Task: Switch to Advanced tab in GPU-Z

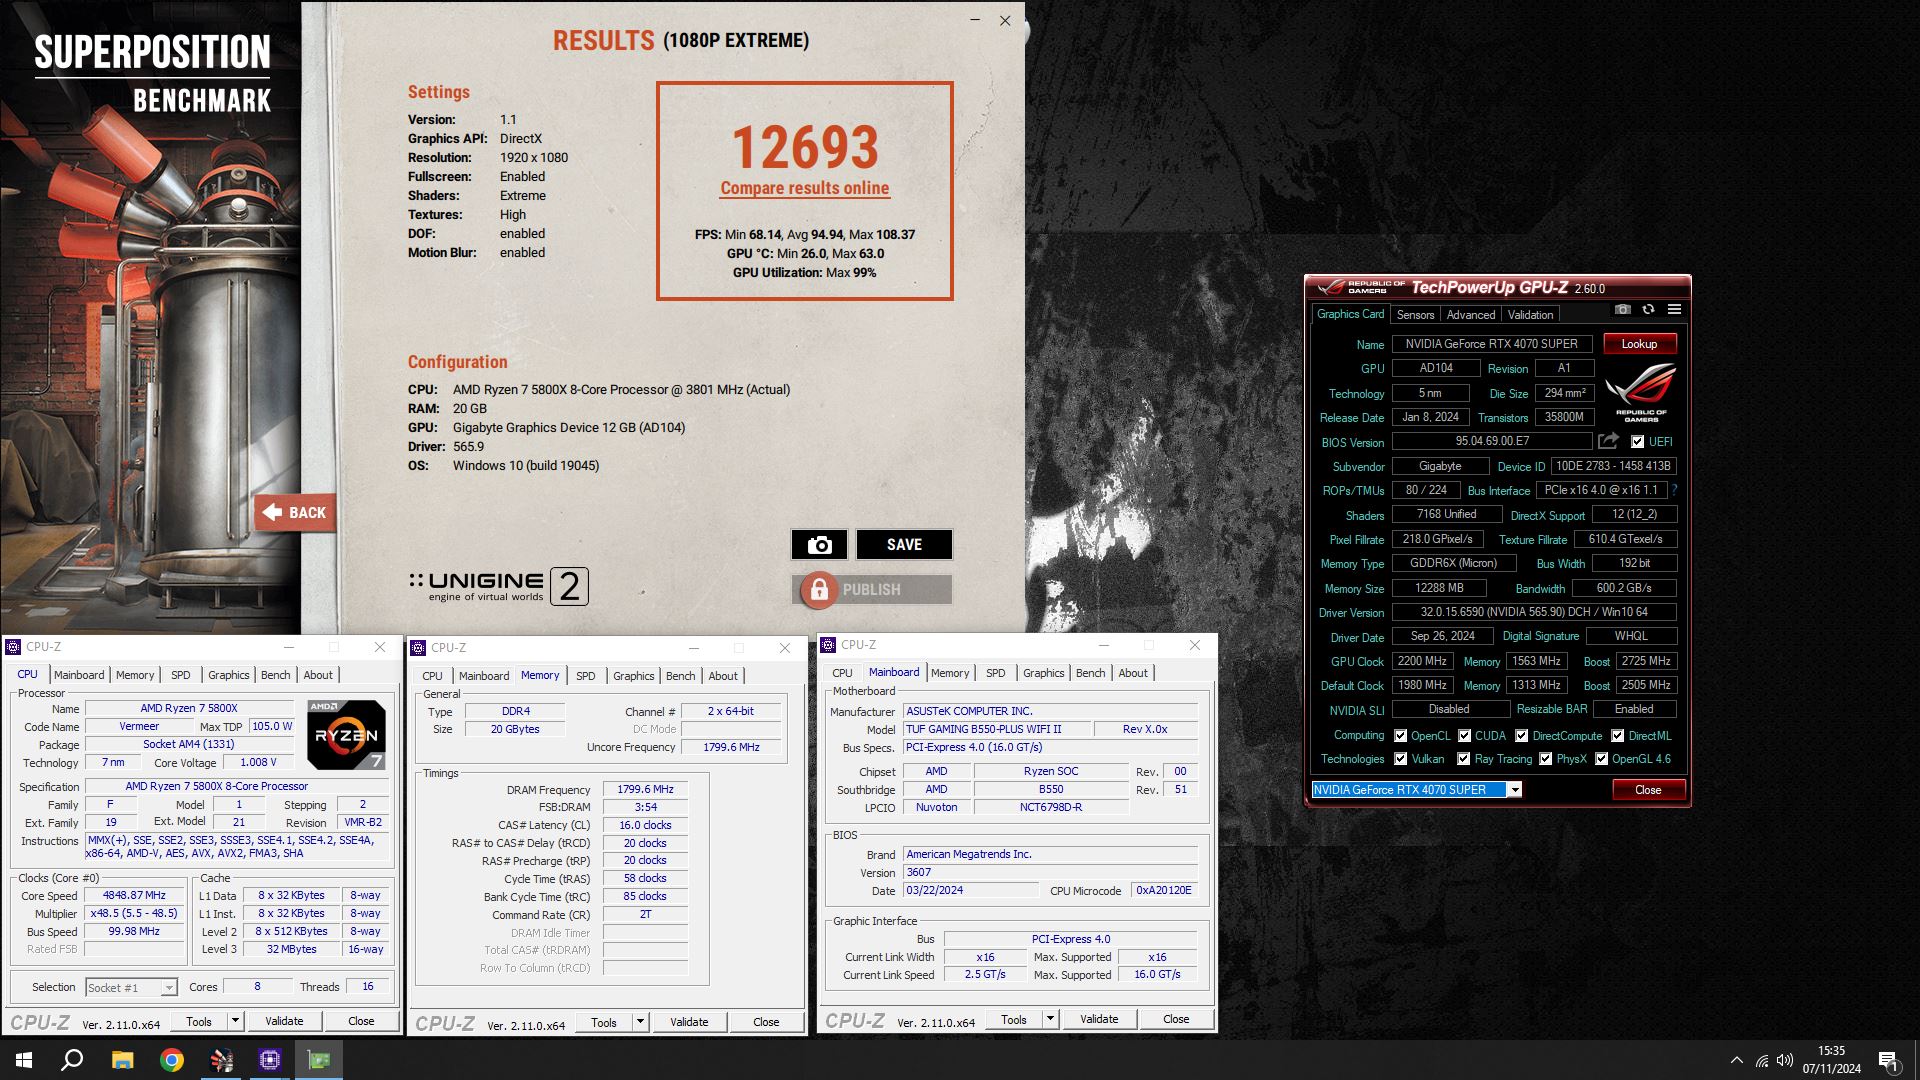Action: (1471, 315)
